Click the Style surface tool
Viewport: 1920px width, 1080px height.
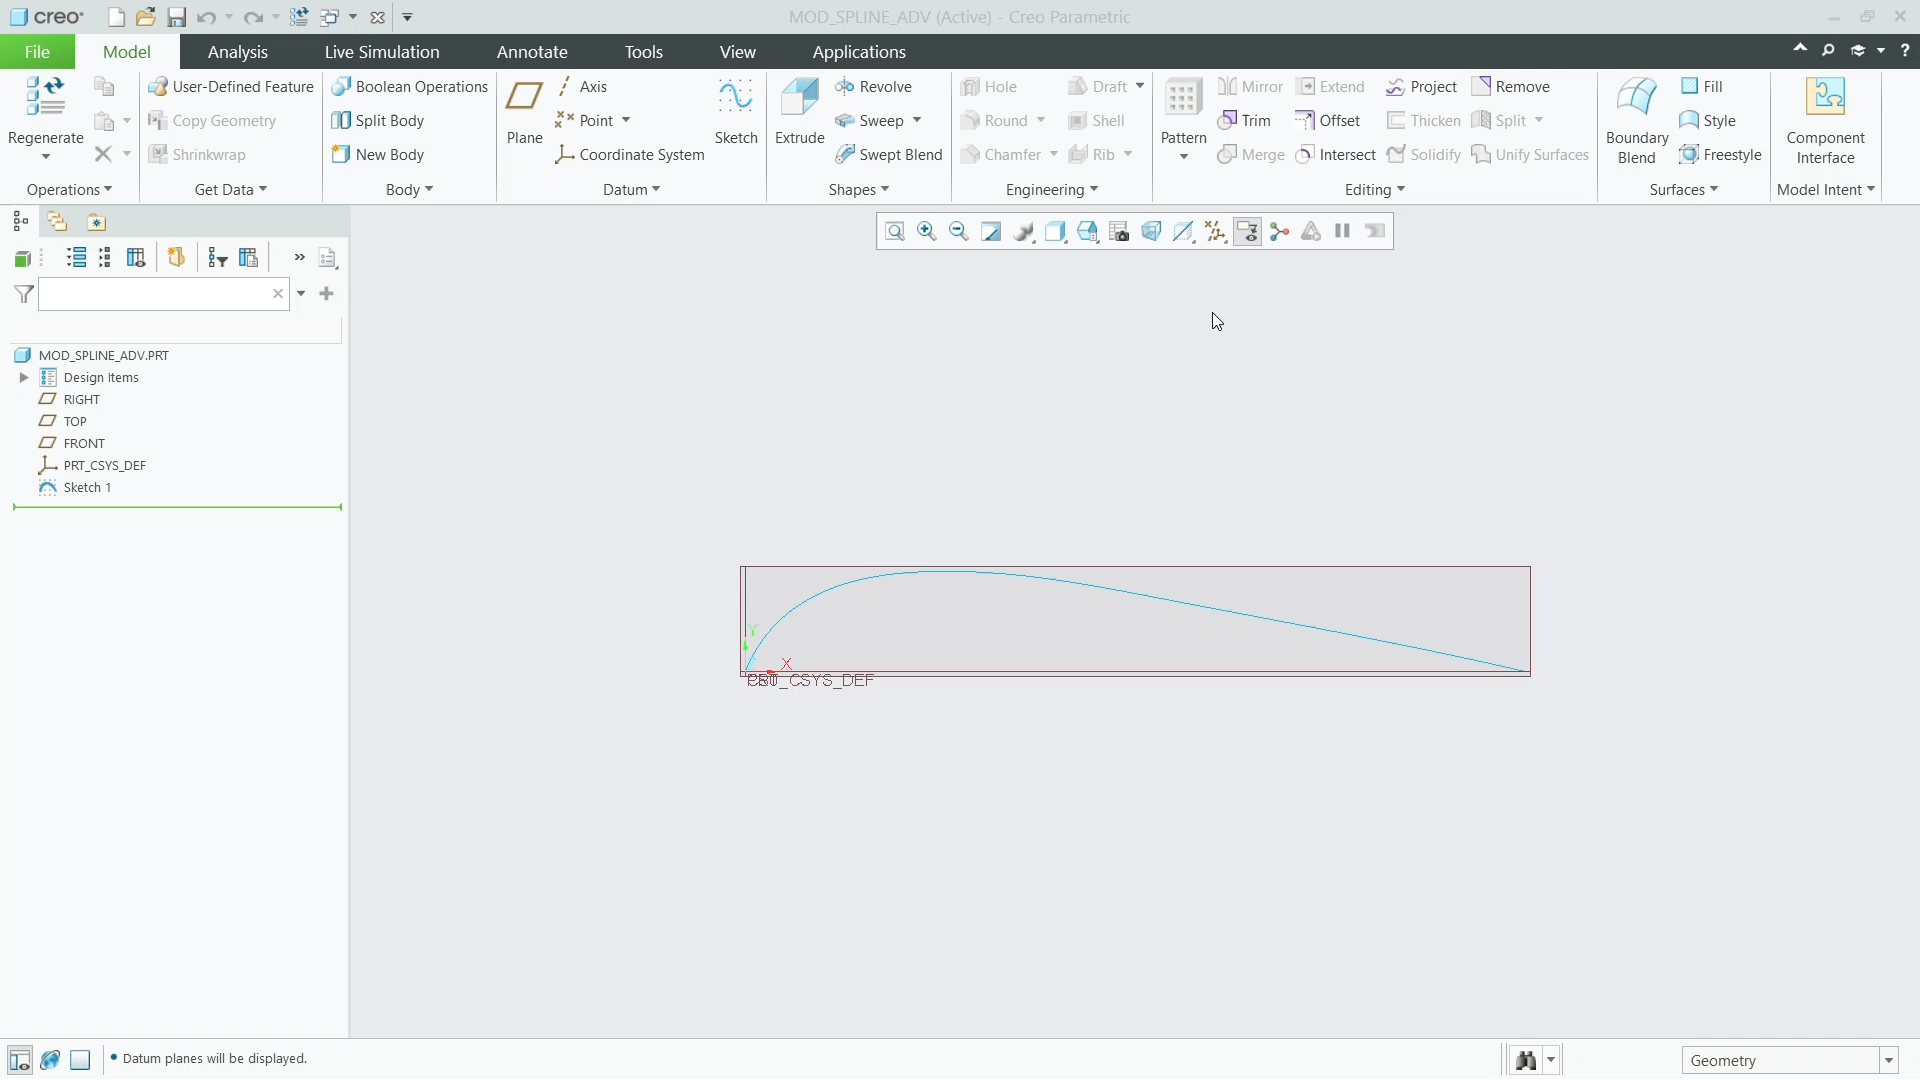tap(1707, 121)
